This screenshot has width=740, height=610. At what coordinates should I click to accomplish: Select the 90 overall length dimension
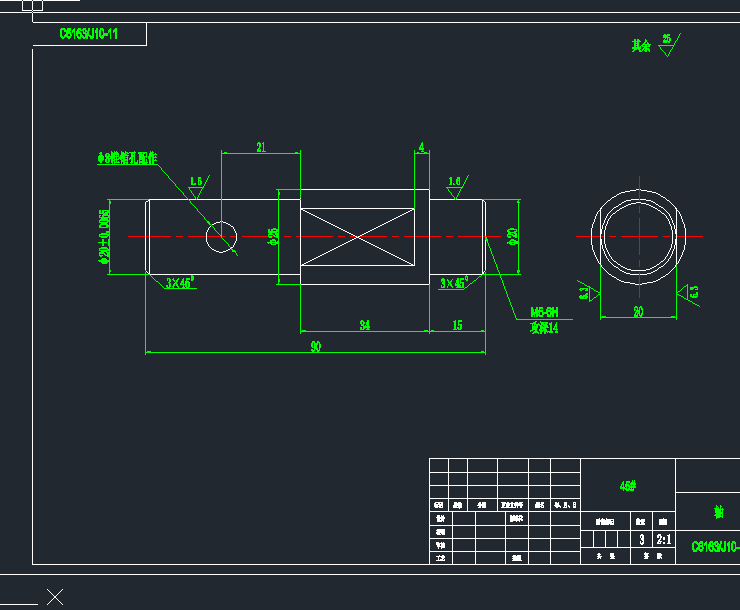(316, 346)
